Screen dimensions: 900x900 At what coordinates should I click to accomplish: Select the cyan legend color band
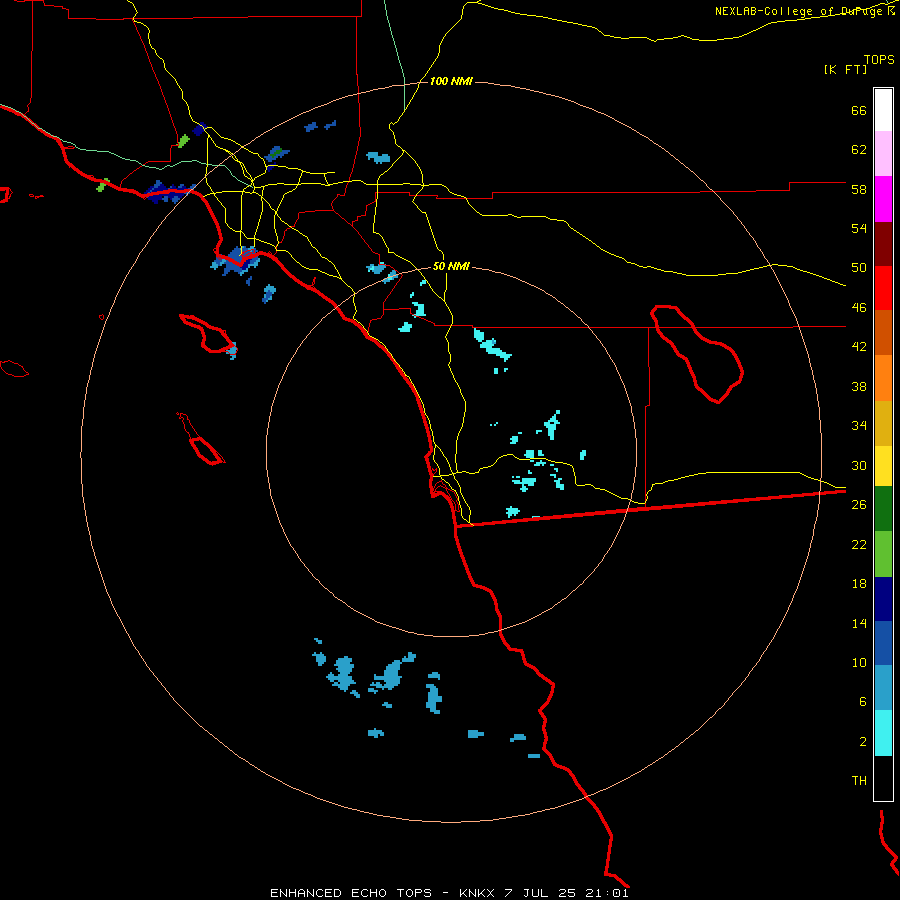[883, 733]
